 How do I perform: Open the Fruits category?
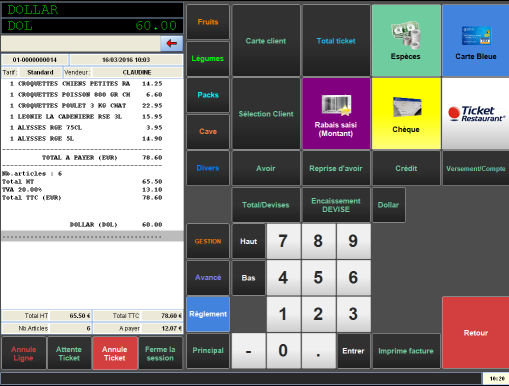tap(208, 22)
